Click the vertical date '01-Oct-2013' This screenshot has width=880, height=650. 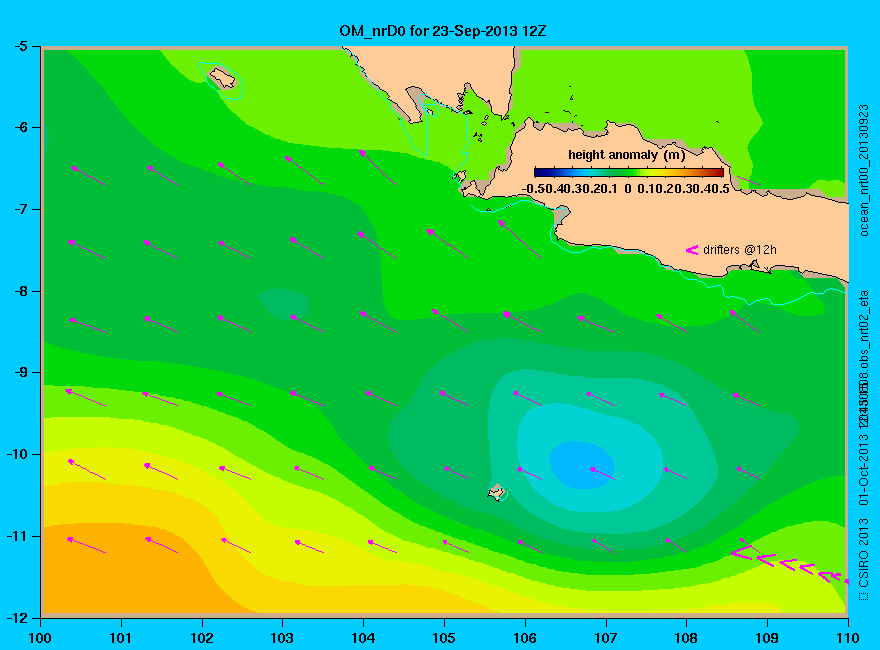point(864,468)
